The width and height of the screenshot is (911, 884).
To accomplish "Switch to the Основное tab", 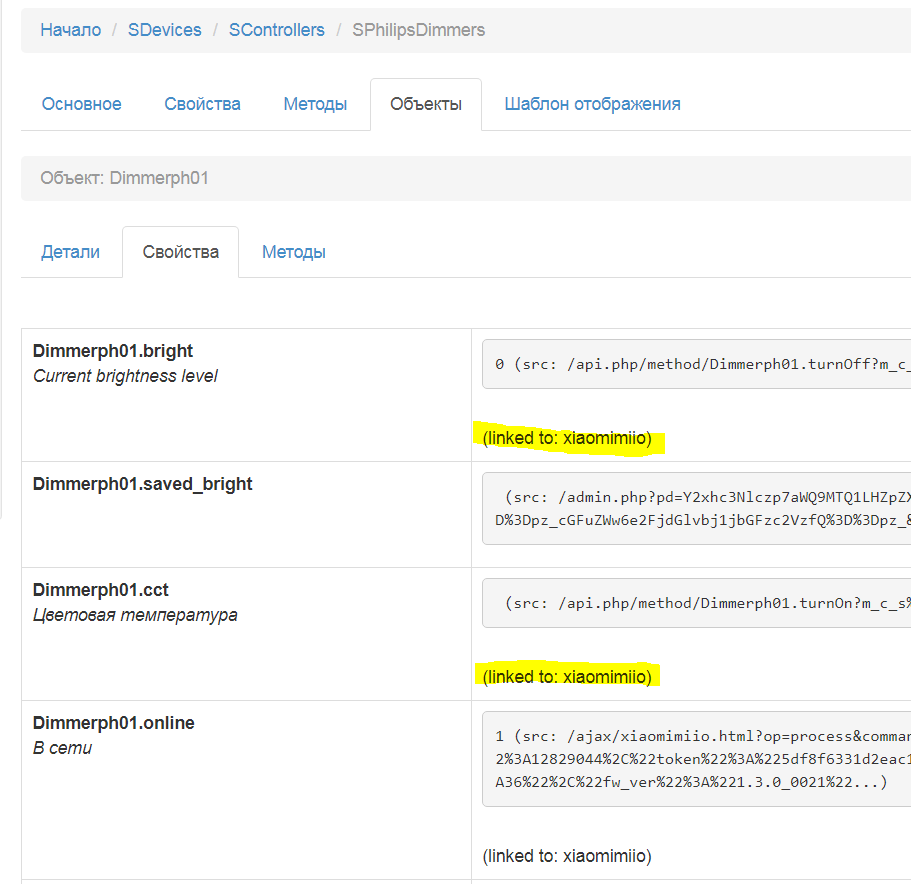I will click(81, 104).
